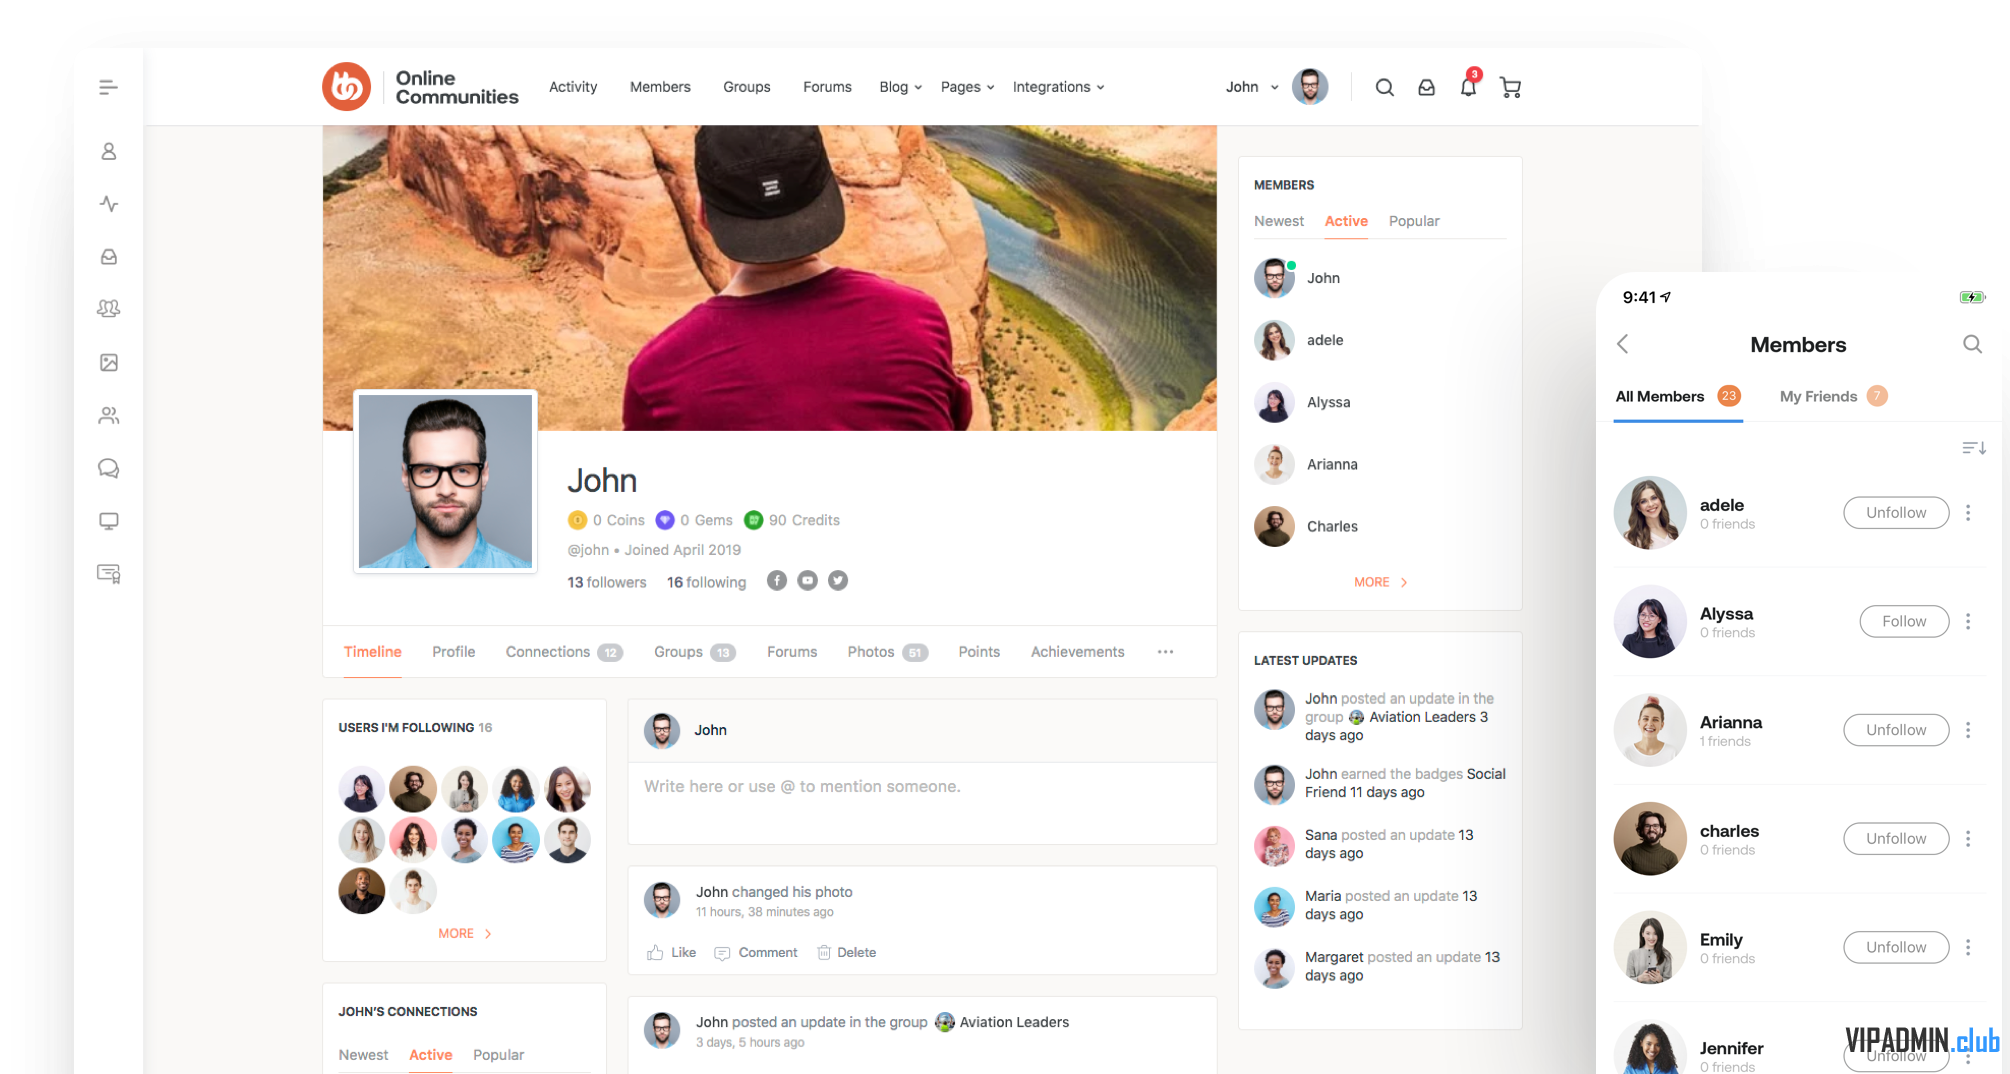Open Forums in top navigation

[x=827, y=88]
